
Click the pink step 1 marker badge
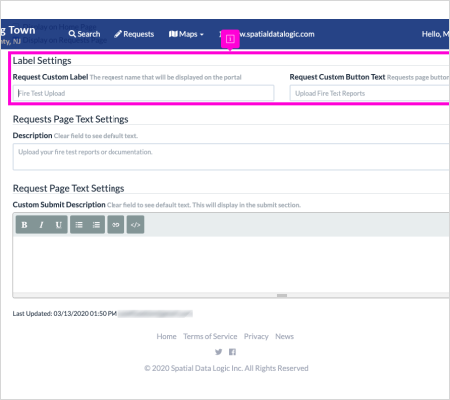pyautogui.click(x=230, y=39)
